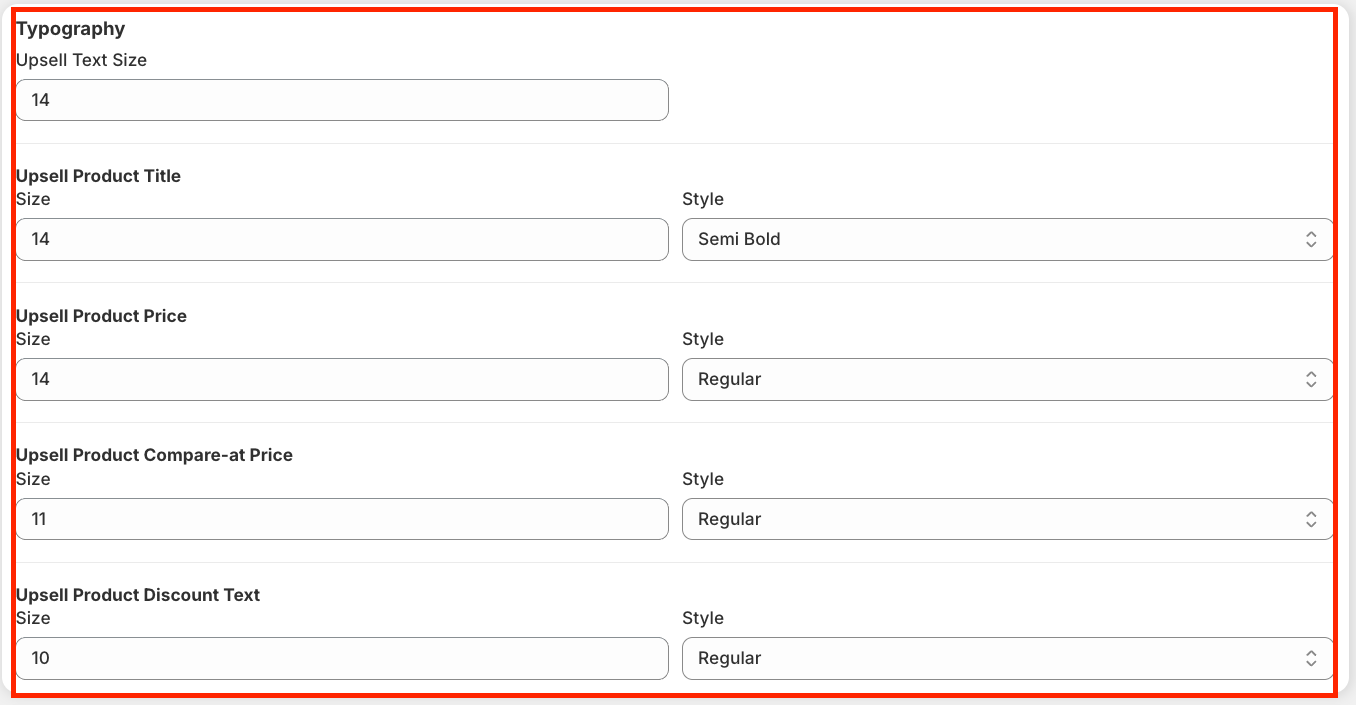Click the Upsell Text Size label
Viewport: 1356px width, 705px height.
[x=81, y=60]
